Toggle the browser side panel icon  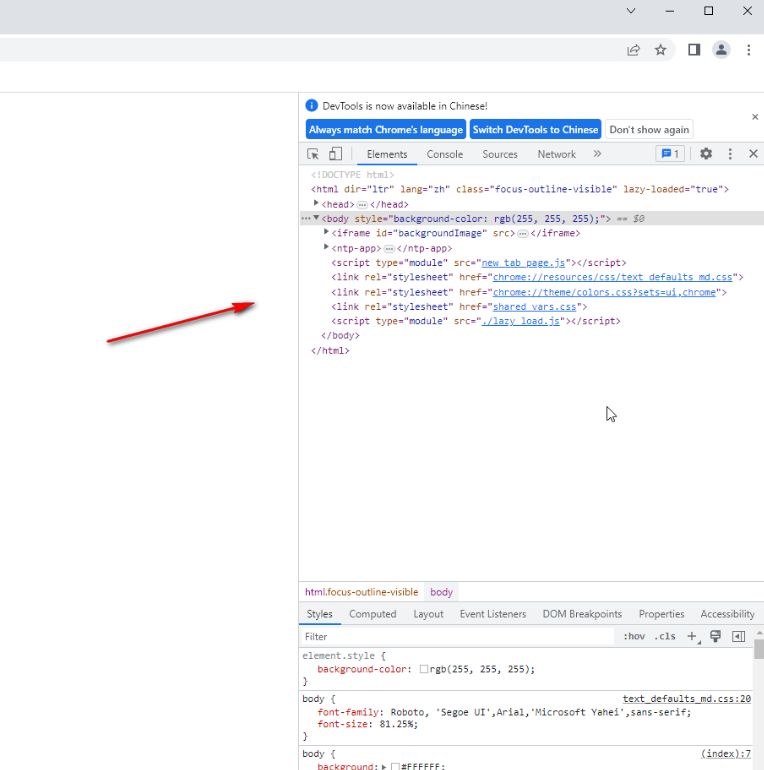click(694, 50)
